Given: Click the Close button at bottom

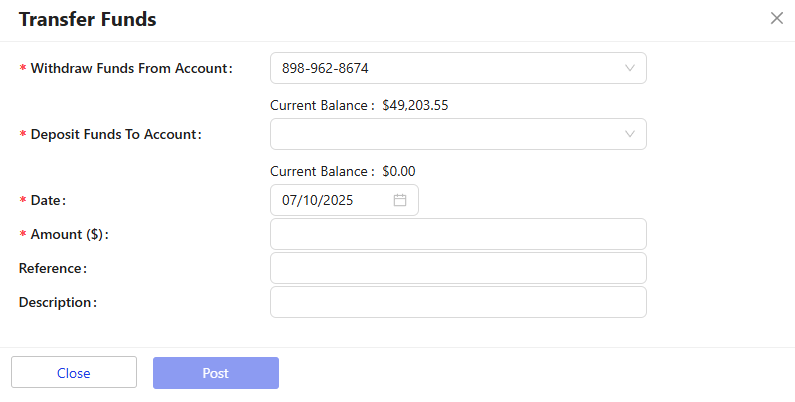Looking at the screenshot, I should (x=74, y=373).
